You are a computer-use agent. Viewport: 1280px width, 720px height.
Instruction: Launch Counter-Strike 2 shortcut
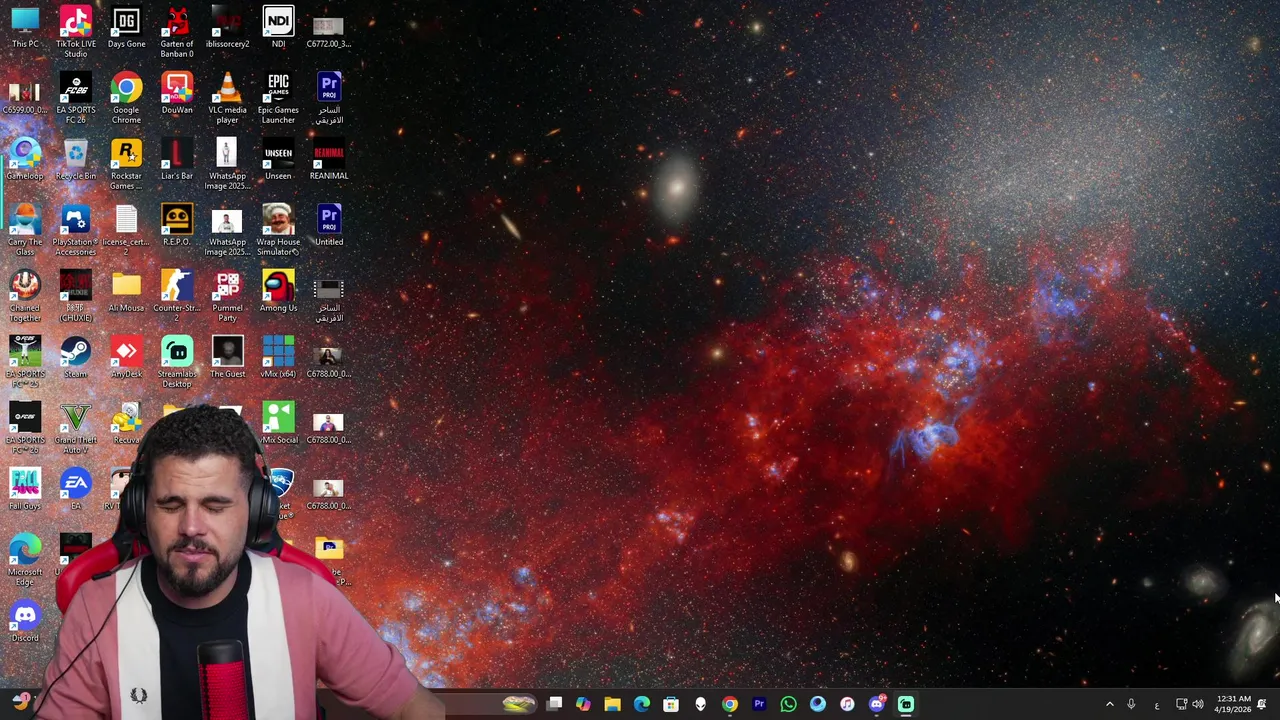[x=177, y=296]
